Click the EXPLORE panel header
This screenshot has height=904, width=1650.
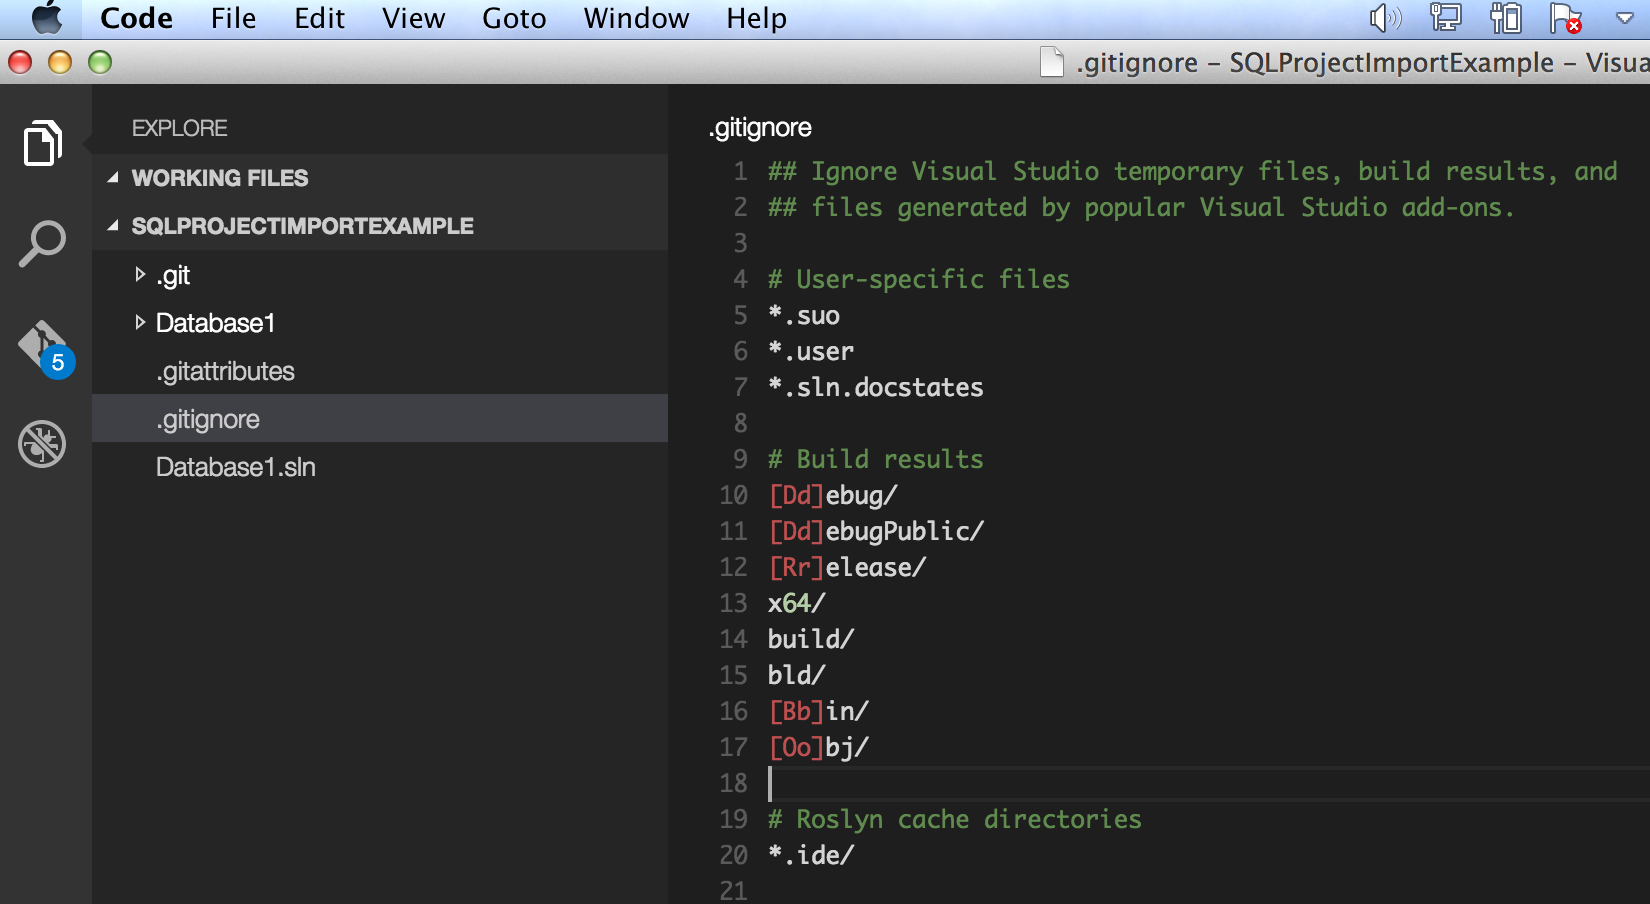point(180,128)
